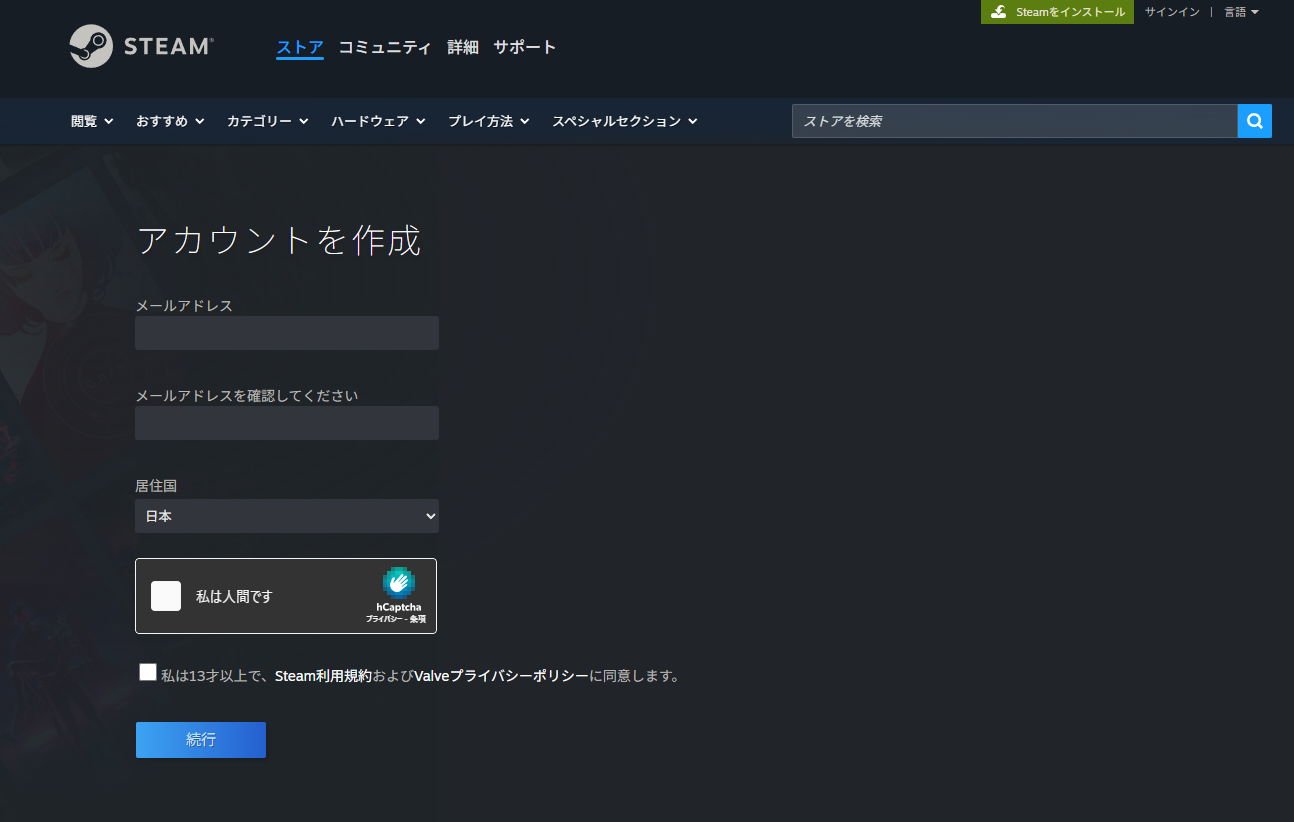
Task: Open the 居住国 country dropdown
Action: pos(287,516)
